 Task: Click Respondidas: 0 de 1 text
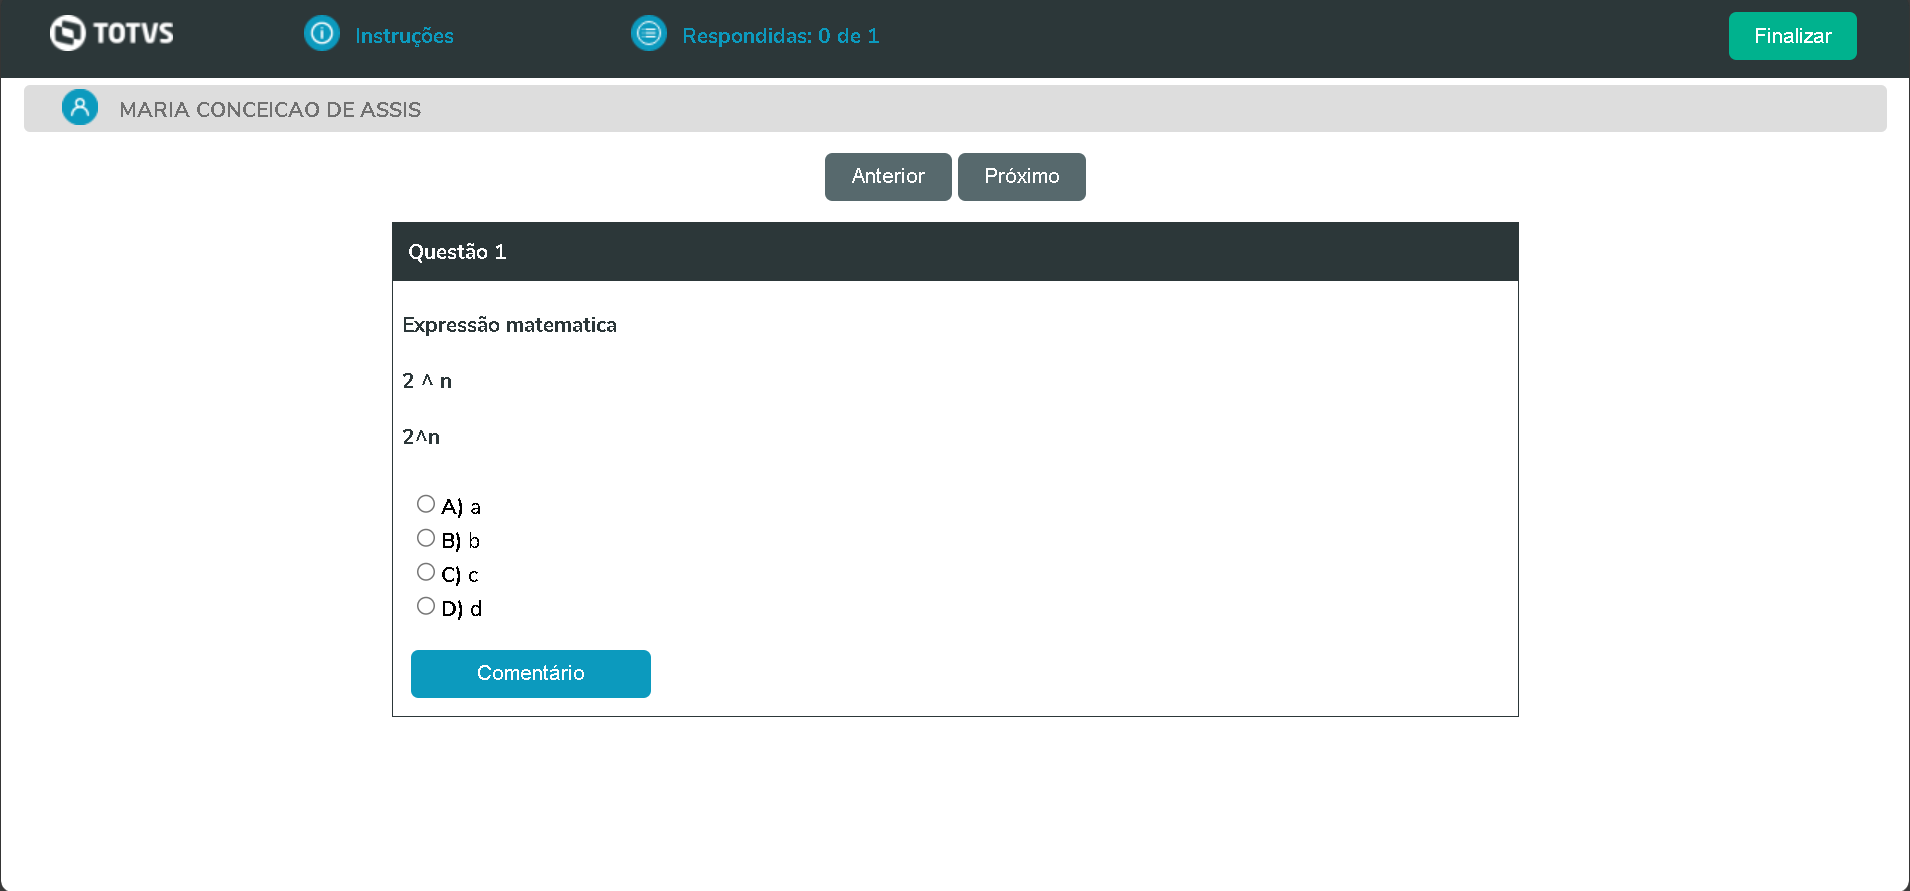click(781, 36)
